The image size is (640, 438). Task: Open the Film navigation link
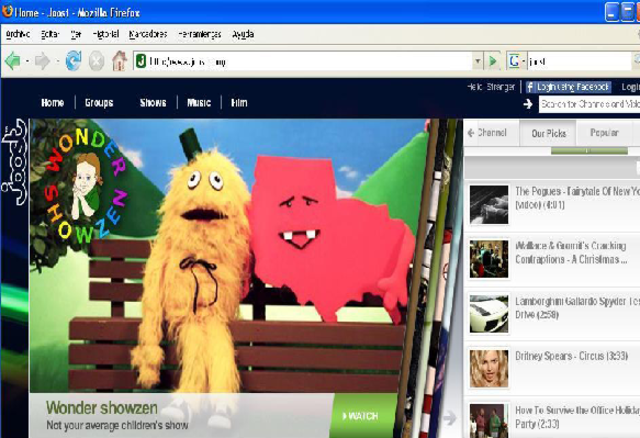tap(239, 103)
